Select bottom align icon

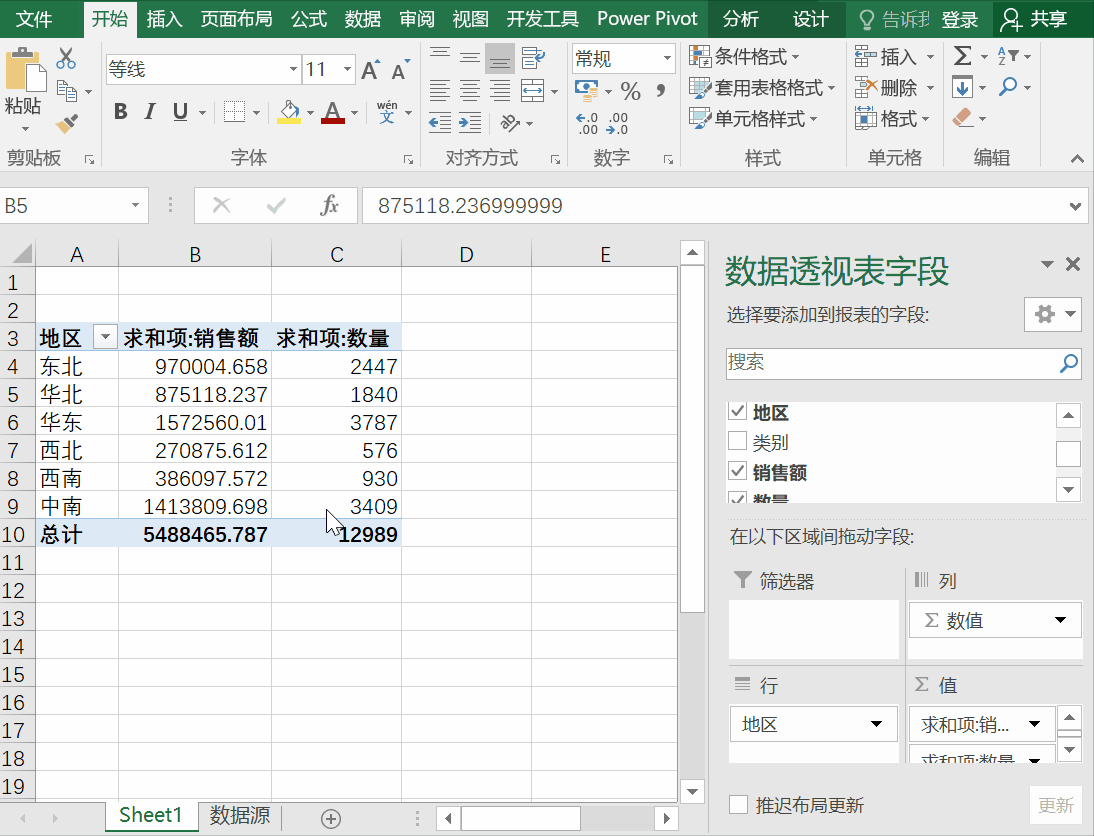click(500, 59)
